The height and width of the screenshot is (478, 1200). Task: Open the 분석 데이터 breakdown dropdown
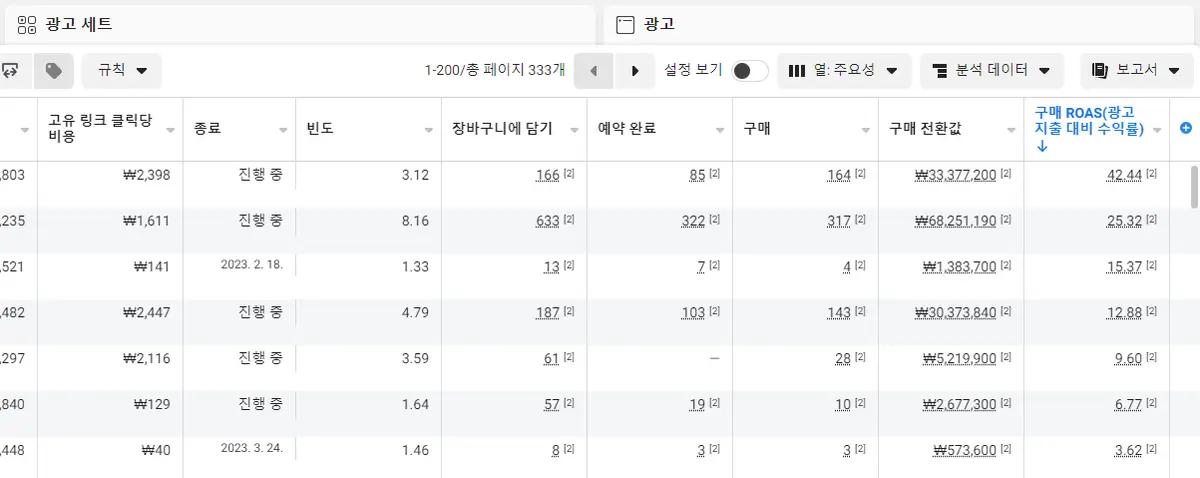(990, 71)
